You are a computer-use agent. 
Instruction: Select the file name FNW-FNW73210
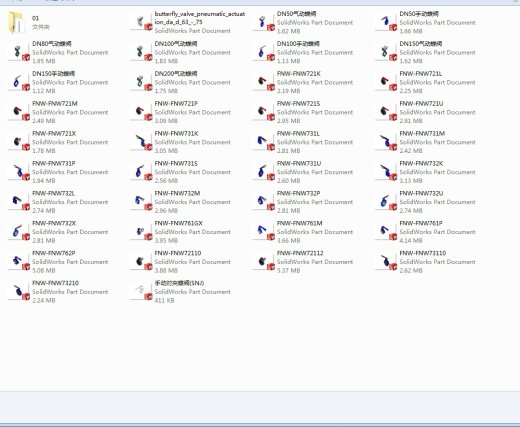point(55,283)
